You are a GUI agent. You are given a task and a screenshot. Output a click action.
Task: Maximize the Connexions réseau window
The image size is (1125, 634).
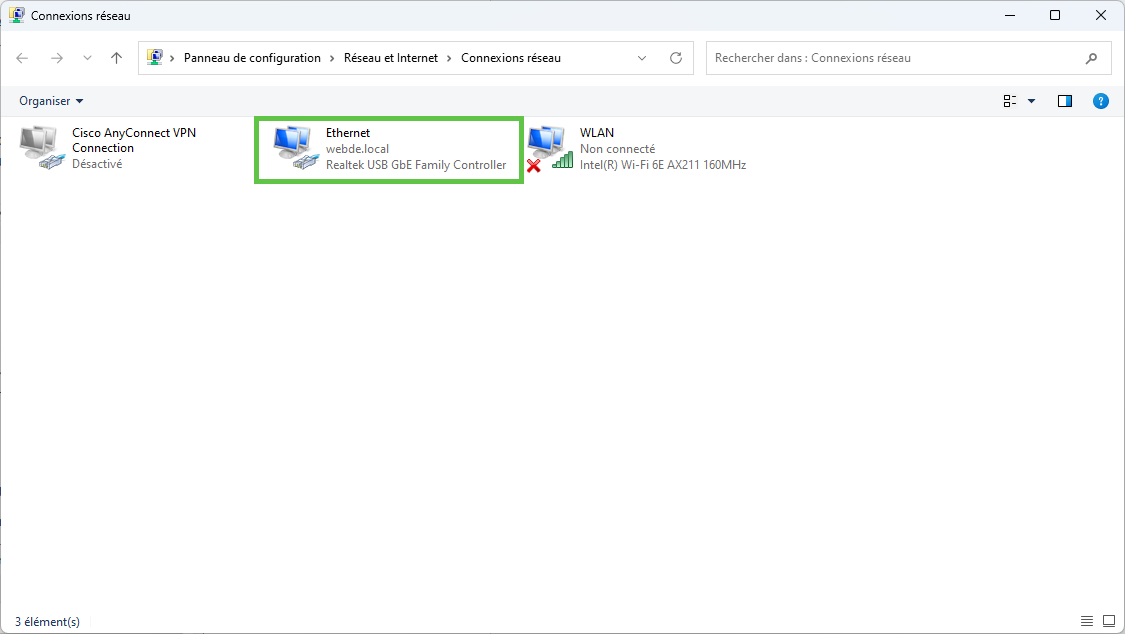1055,15
